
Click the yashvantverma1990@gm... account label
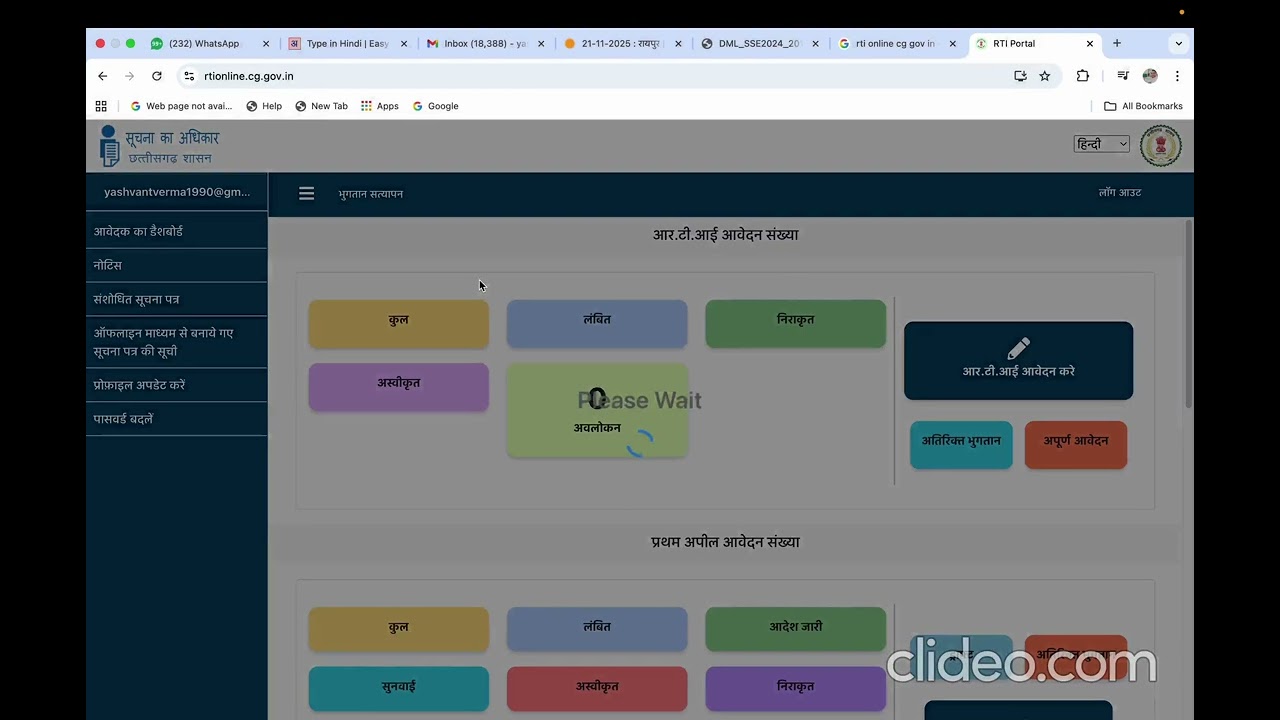[177, 192]
